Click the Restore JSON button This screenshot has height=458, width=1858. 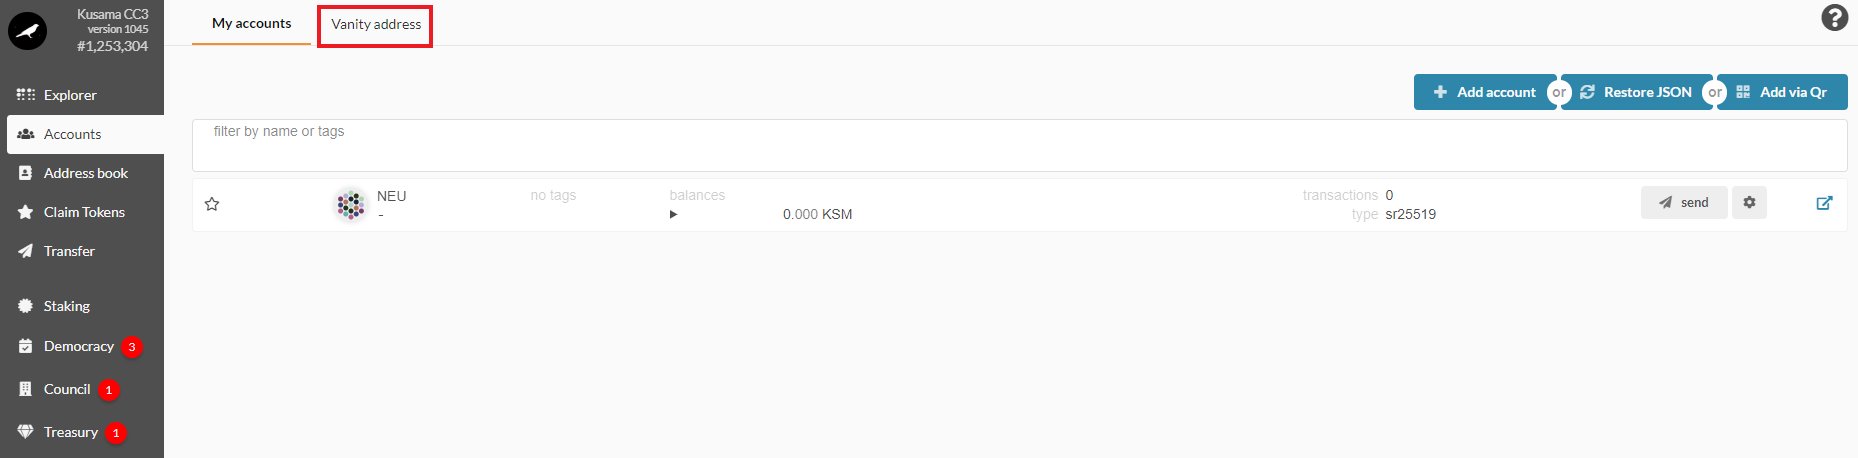pos(1636,92)
